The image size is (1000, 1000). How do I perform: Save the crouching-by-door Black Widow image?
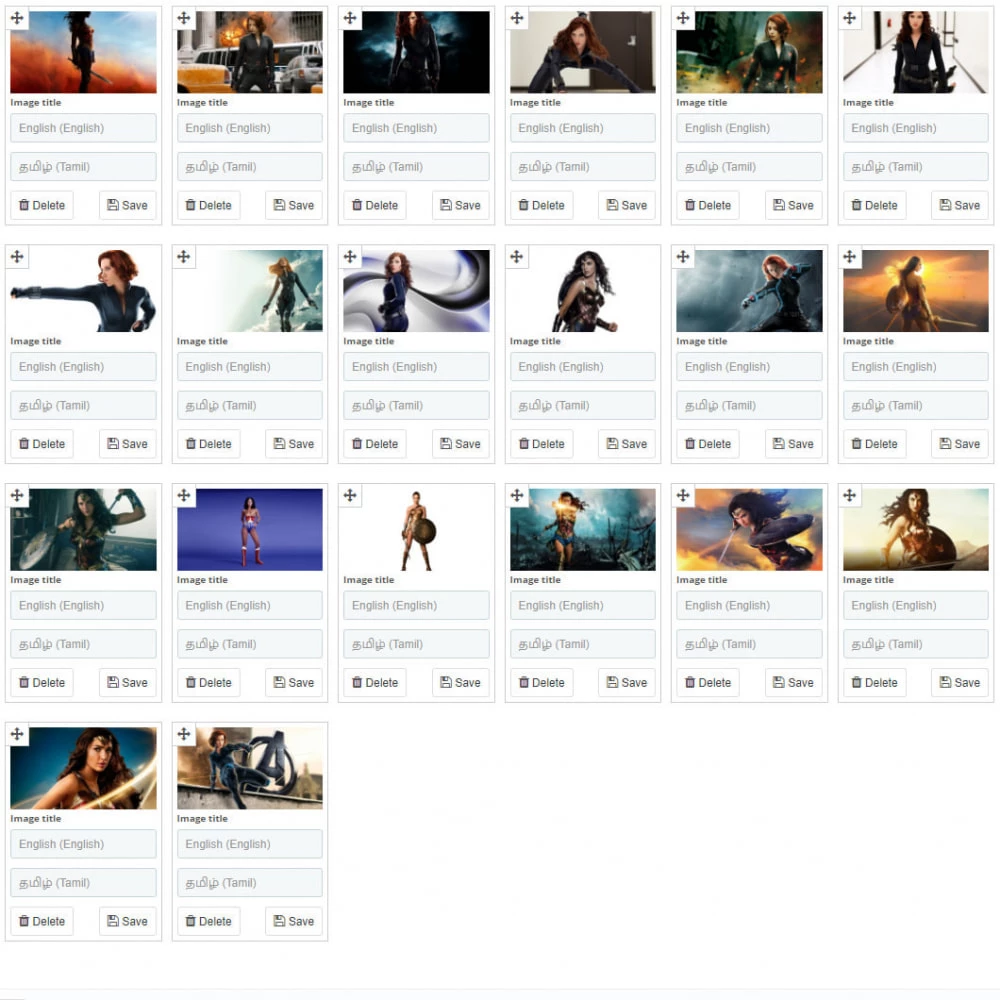click(x=627, y=205)
